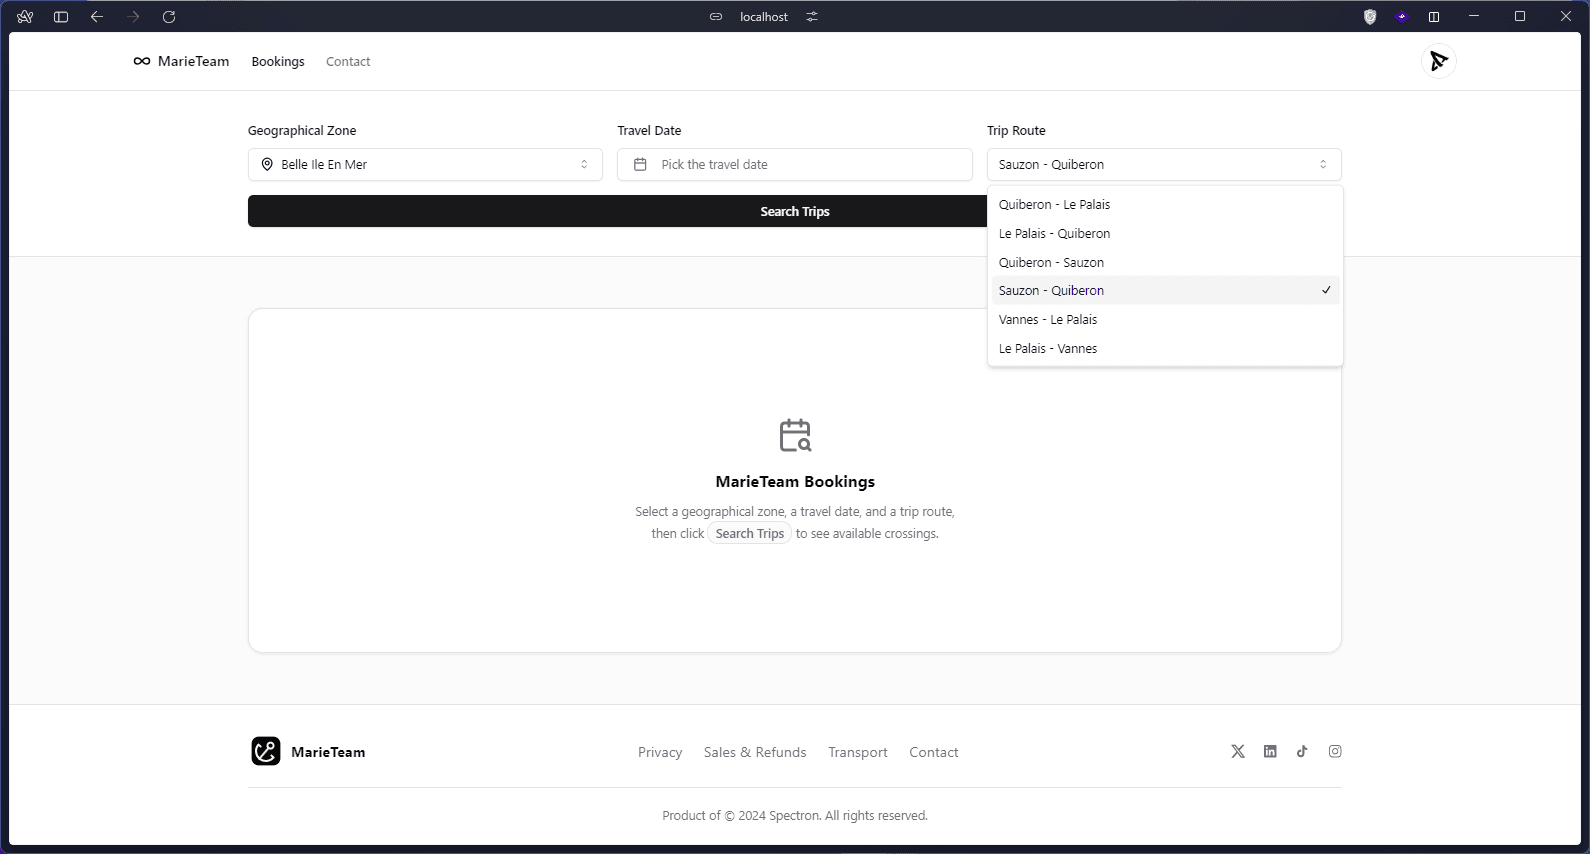The image size is (1590, 854).
Task: Click the browser reload page icon
Action: pos(169,17)
